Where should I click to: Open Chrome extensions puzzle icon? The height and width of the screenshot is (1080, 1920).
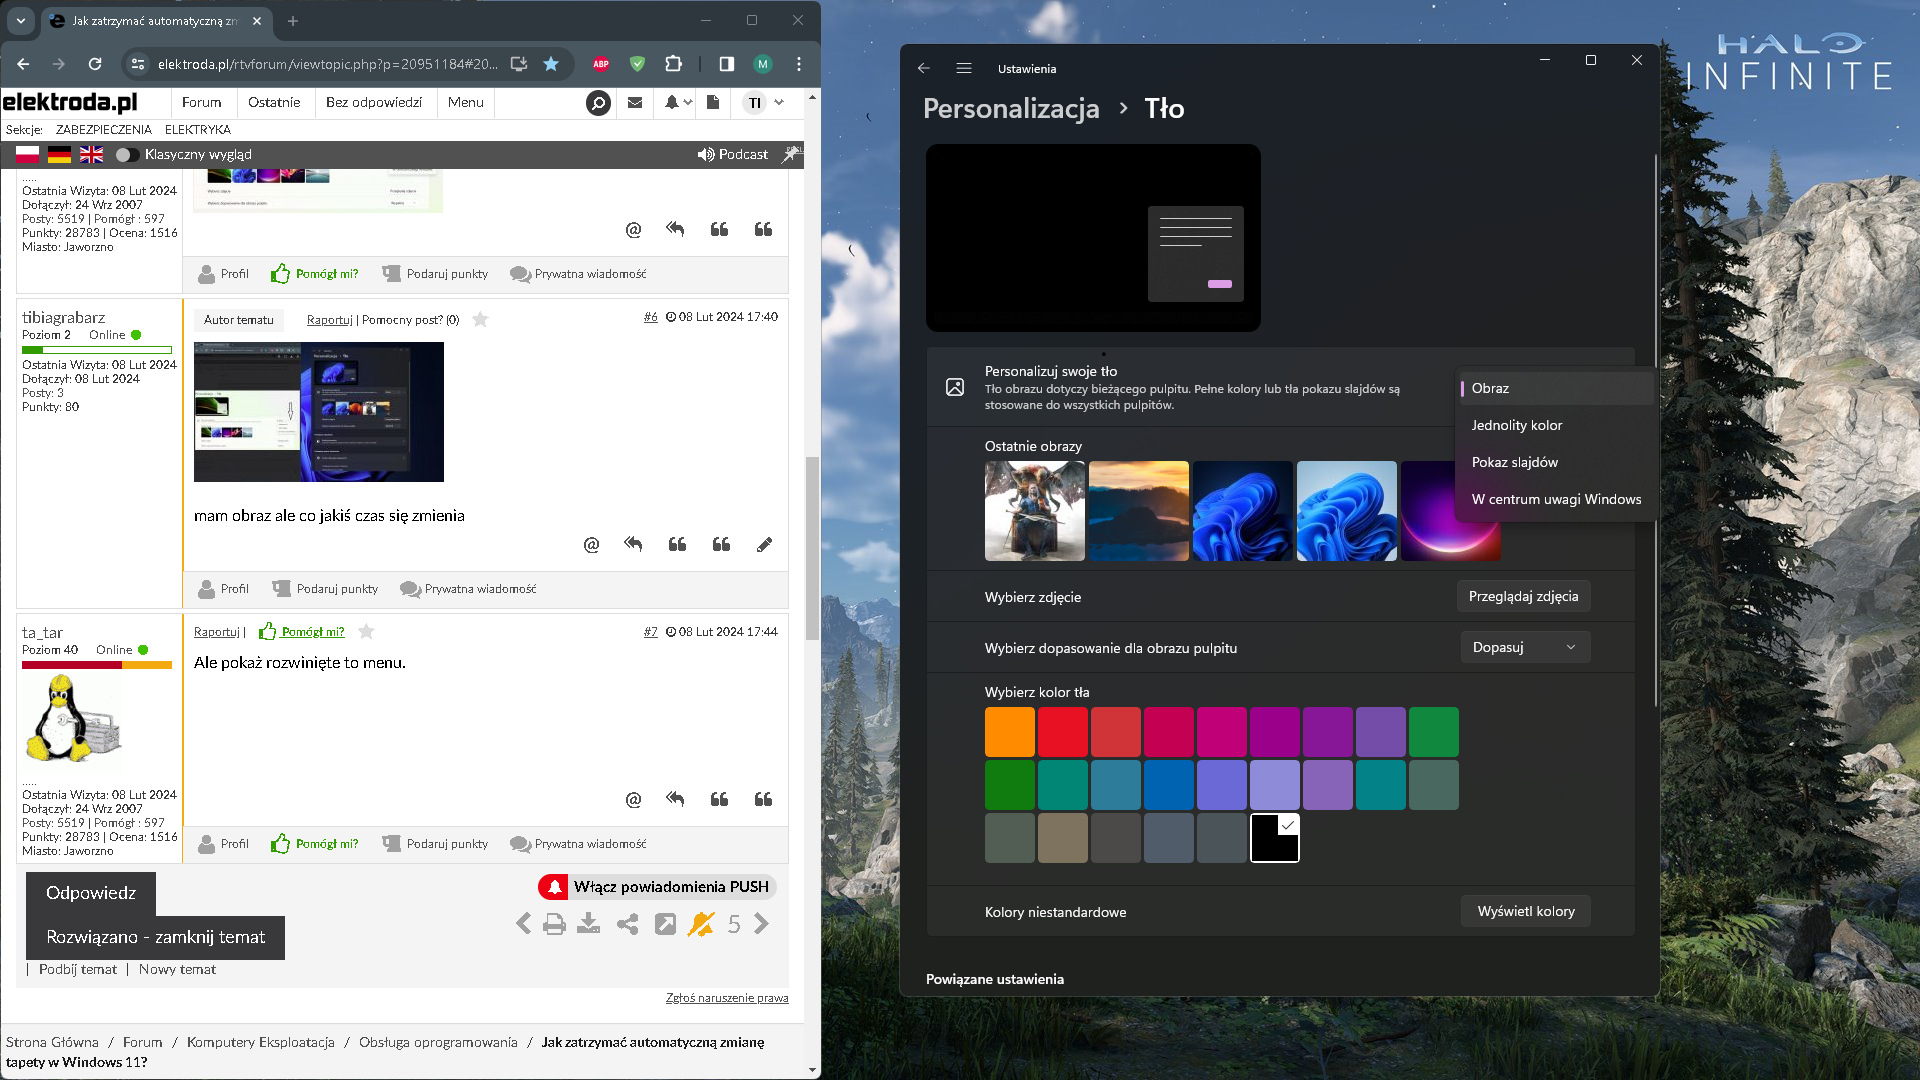point(674,64)
